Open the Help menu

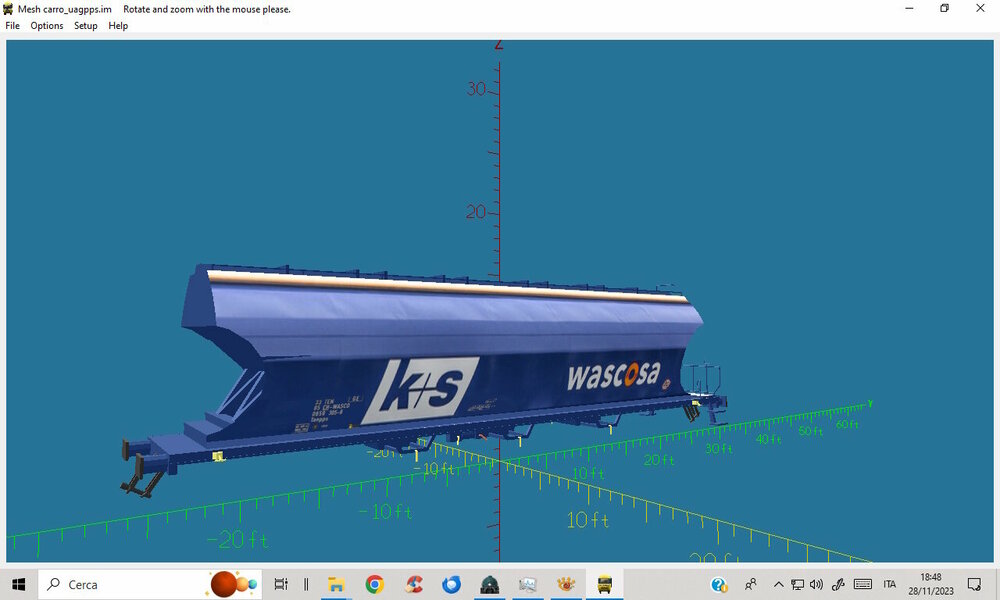coord(118,26)
